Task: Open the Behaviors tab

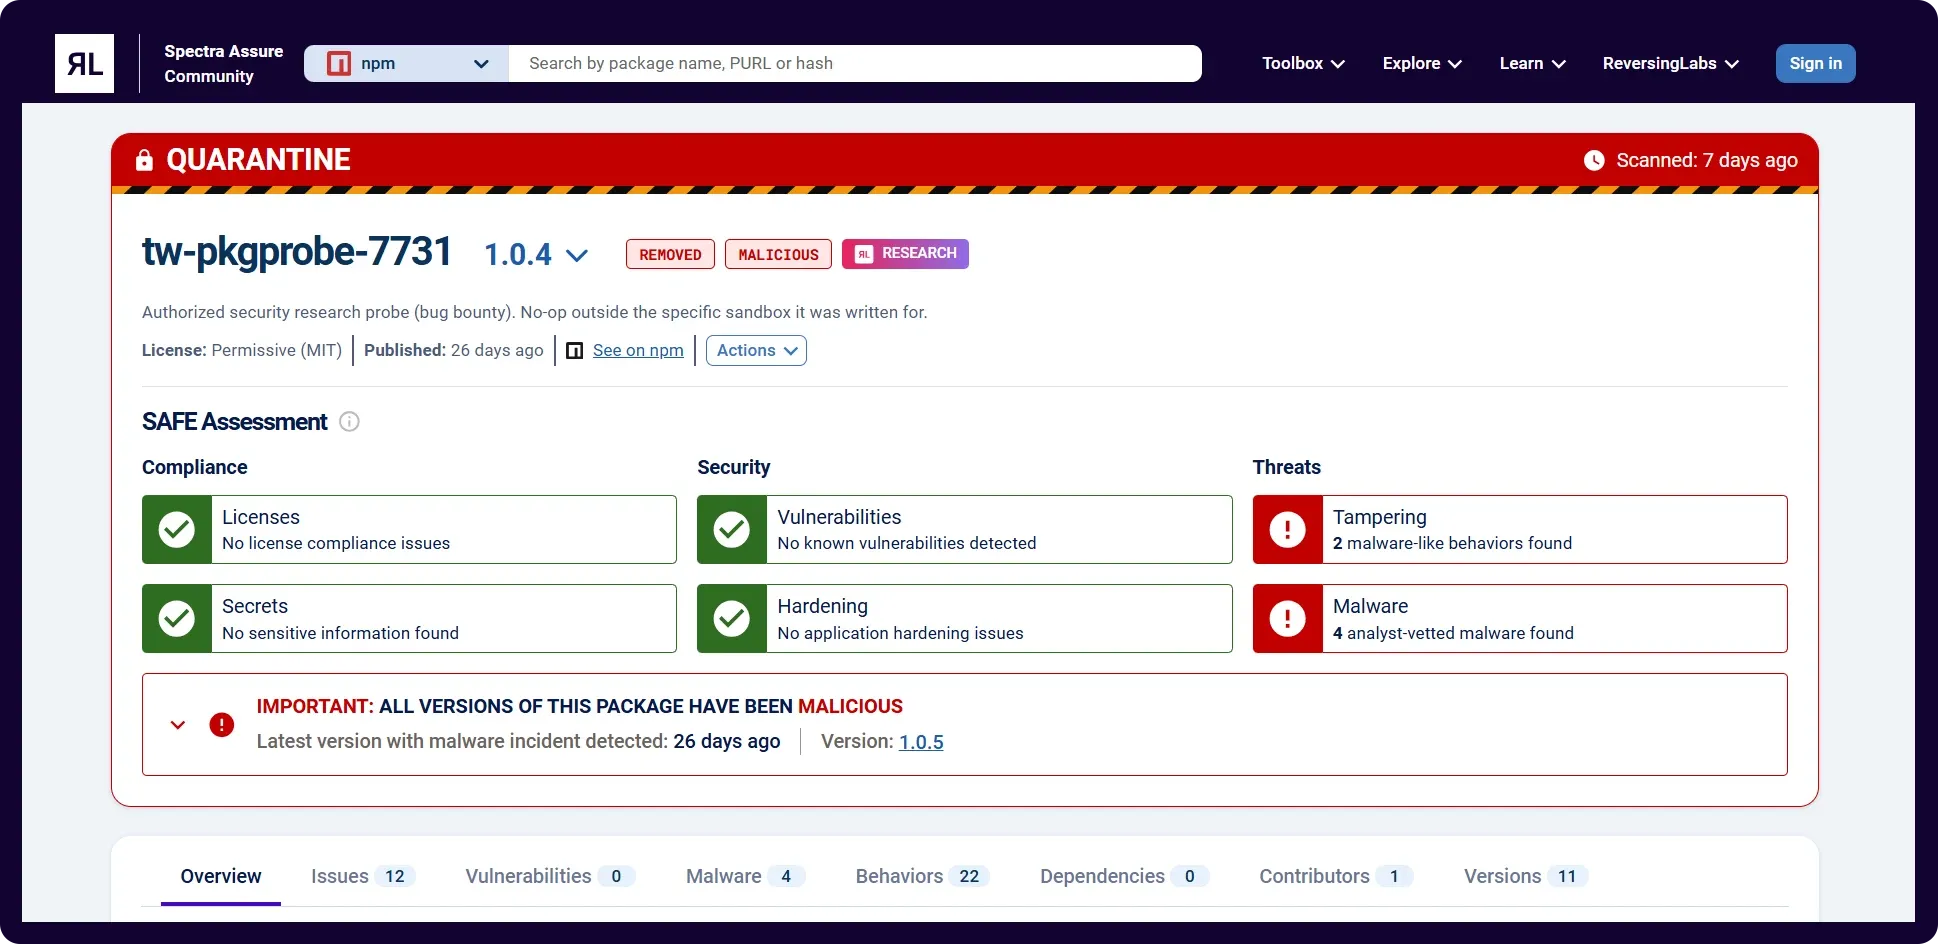Action: pyautogui.click(x=923, y=876)
